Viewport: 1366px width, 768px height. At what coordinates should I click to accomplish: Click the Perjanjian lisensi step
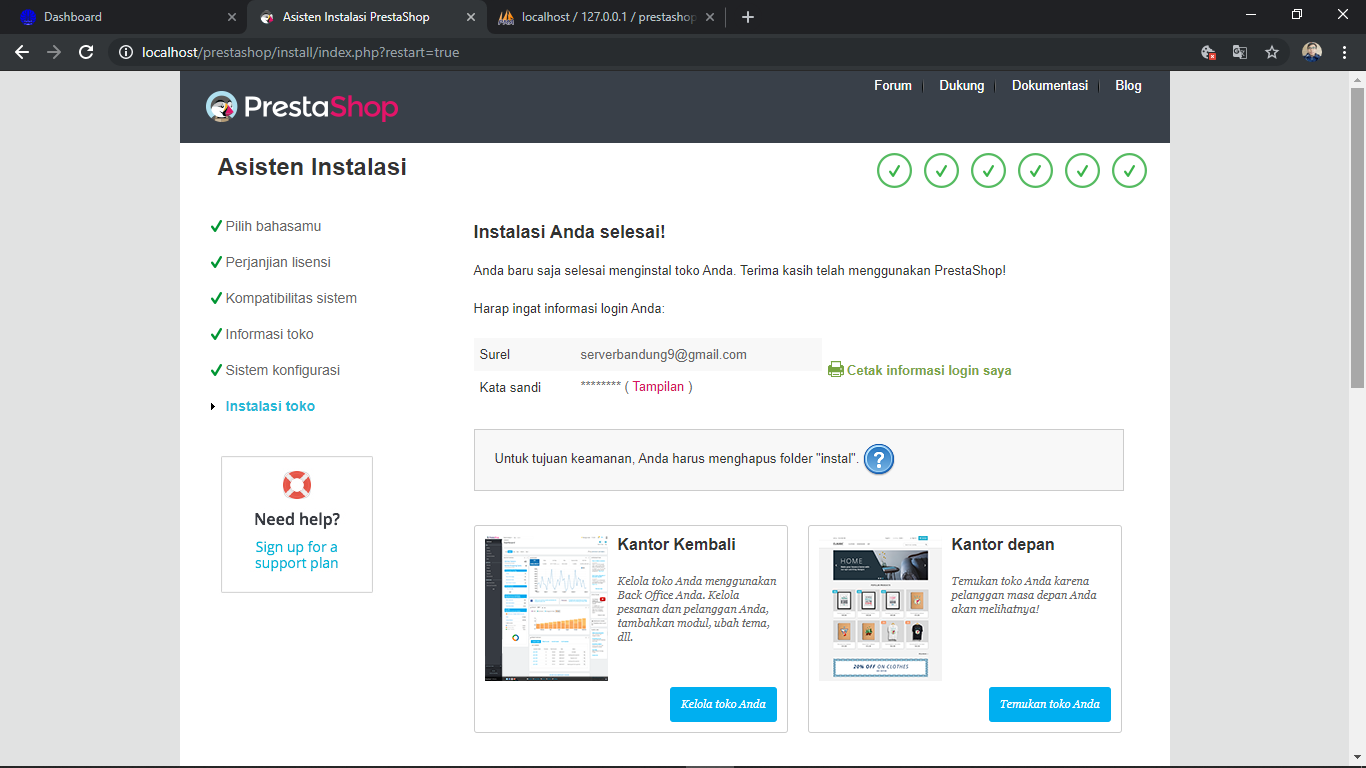(278, 262)
